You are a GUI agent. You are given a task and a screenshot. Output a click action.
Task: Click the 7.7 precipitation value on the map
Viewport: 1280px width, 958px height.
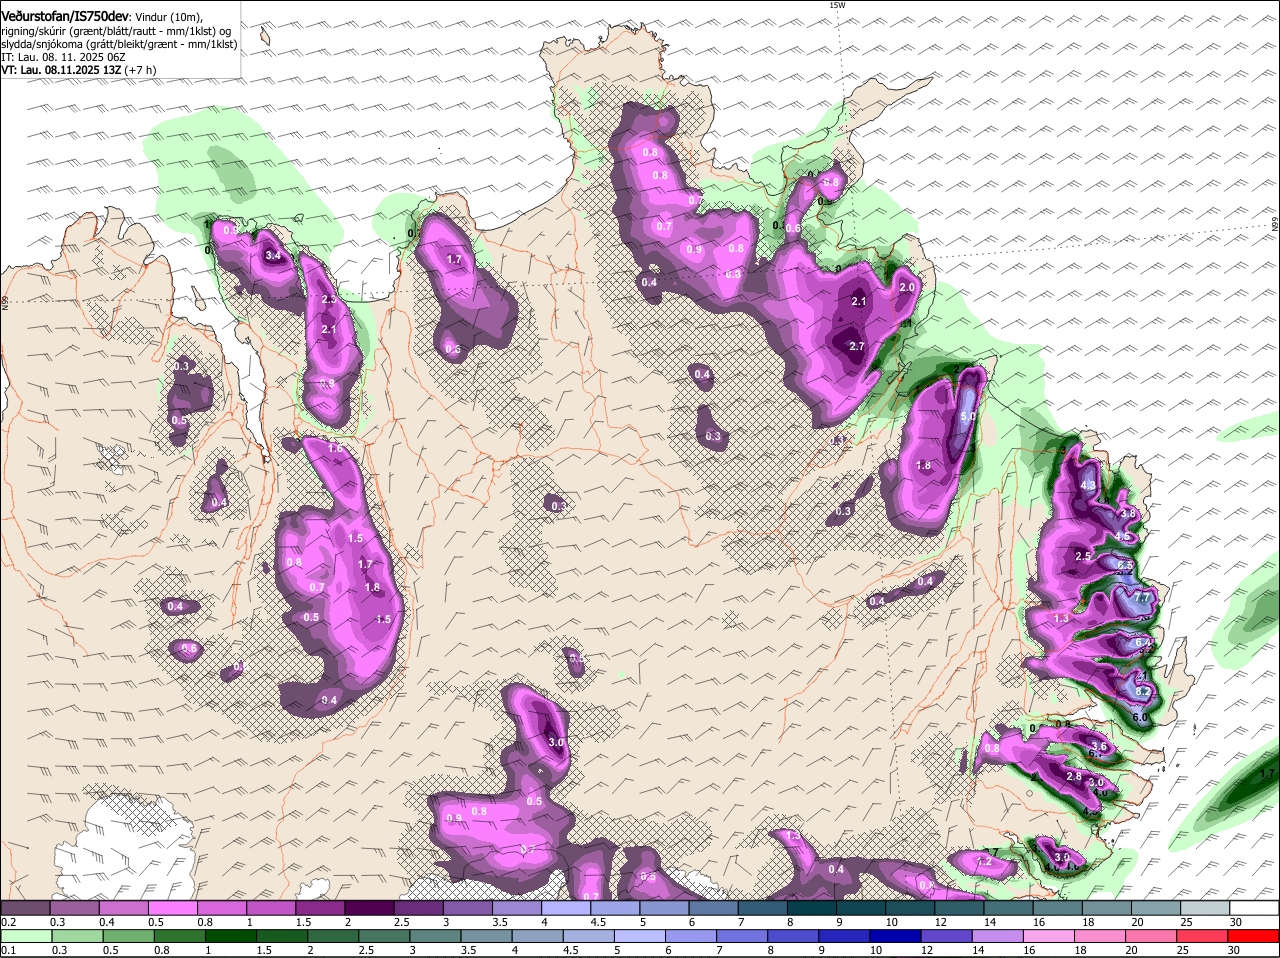pyautogui.click(x=1143, y=598)
